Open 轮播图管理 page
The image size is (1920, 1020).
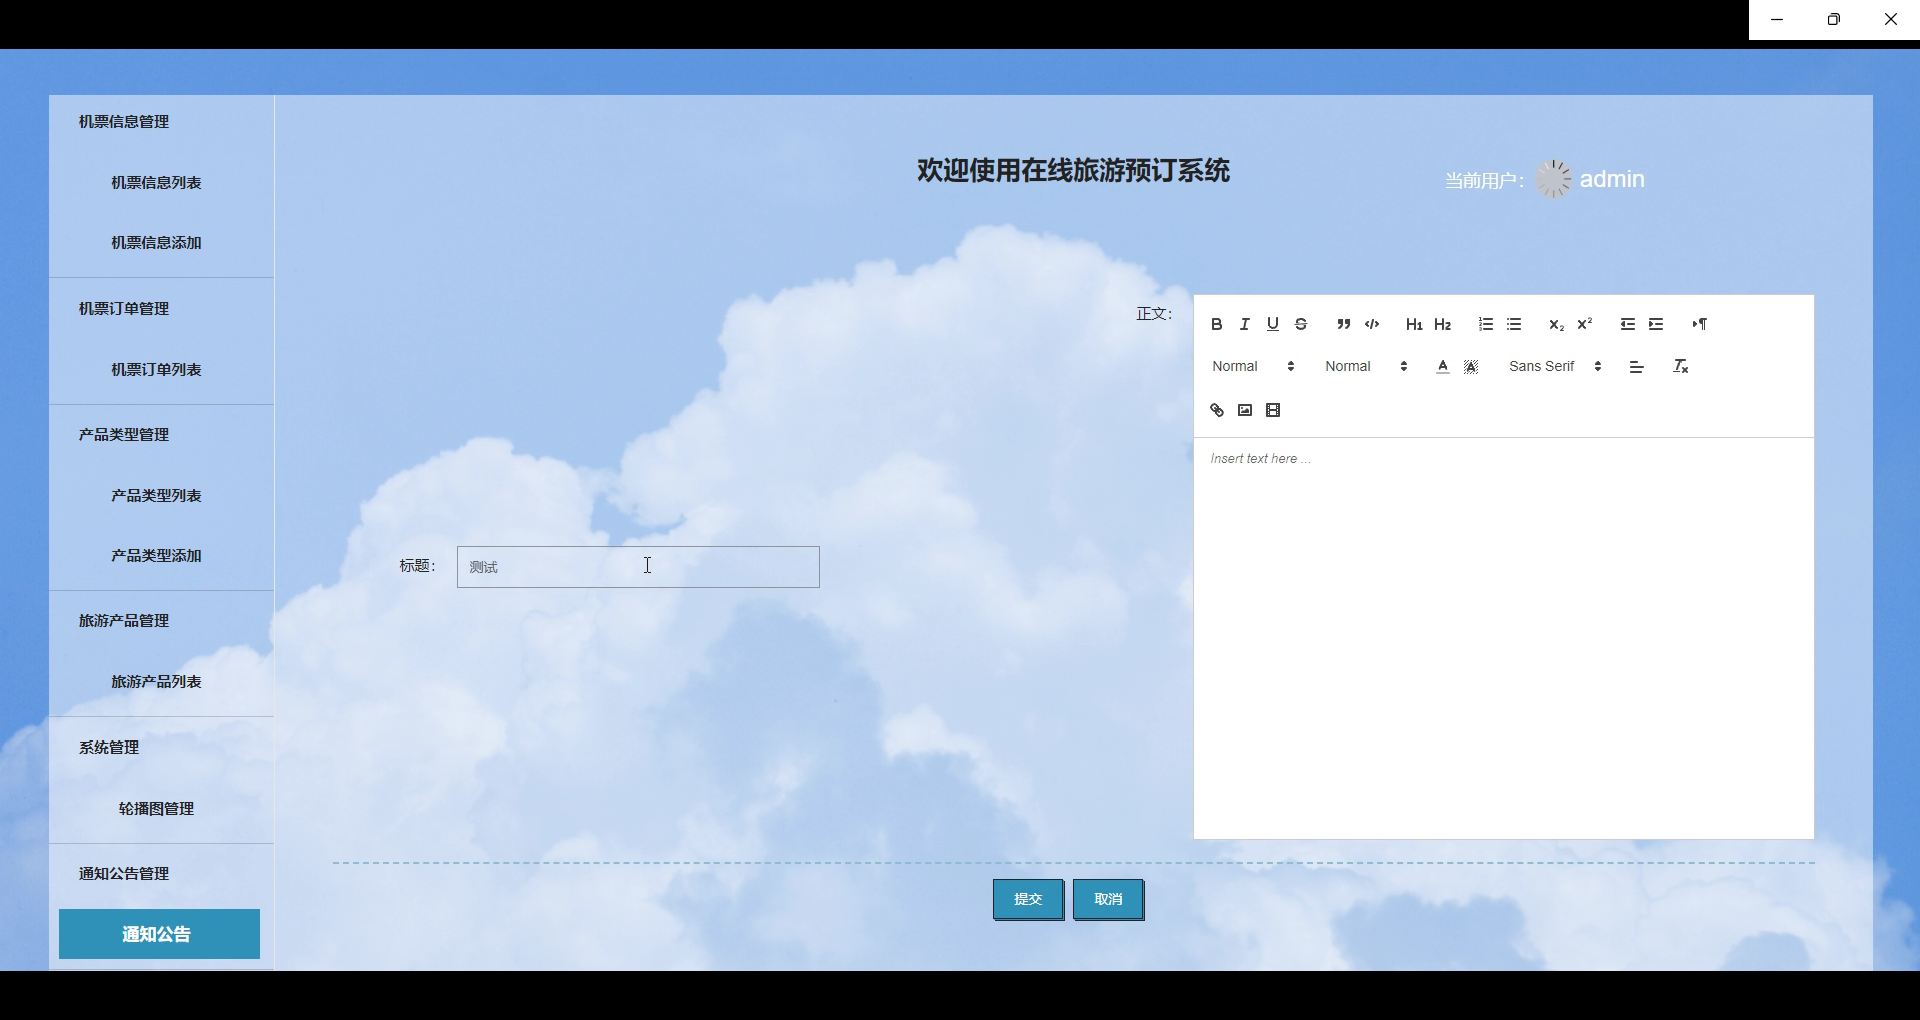(156, 809)
